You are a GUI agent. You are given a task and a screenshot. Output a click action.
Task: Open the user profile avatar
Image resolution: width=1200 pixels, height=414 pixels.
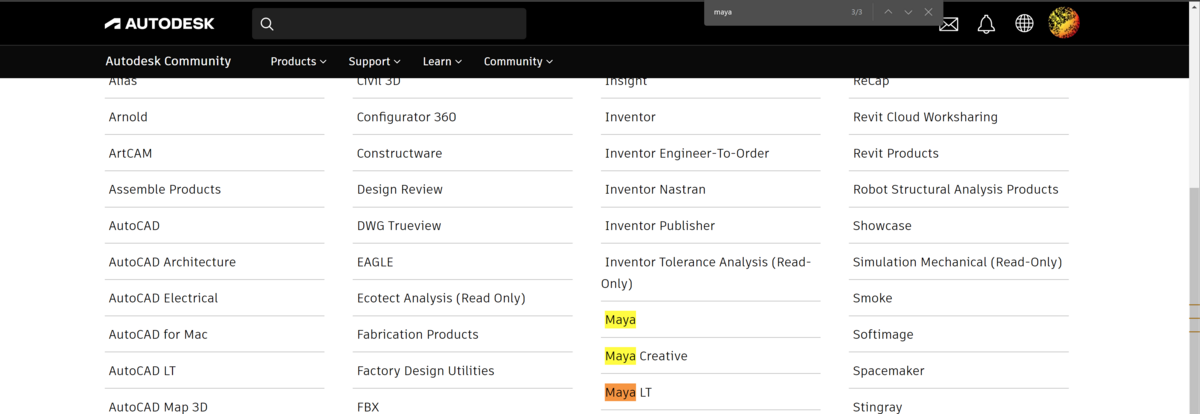click(x=1064, y=23)
